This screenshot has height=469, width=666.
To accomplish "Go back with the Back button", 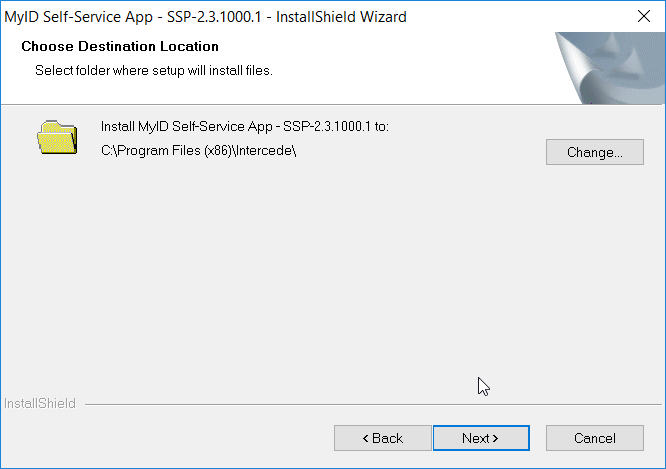I will (383, 438).
